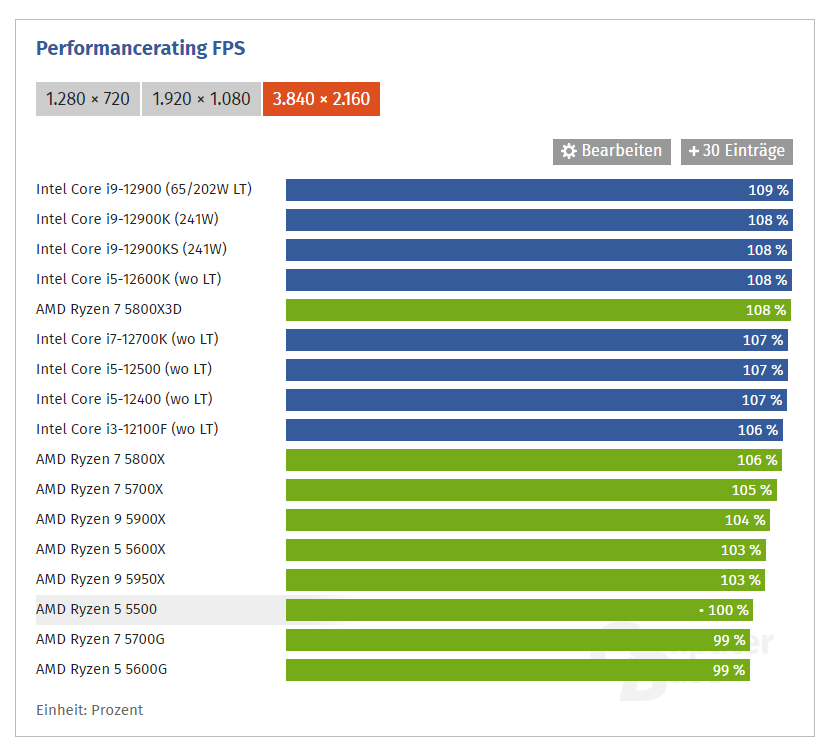Click the 106 % bar of Core i3-12100F
840x755 pixels.
(x=534, y=430)
